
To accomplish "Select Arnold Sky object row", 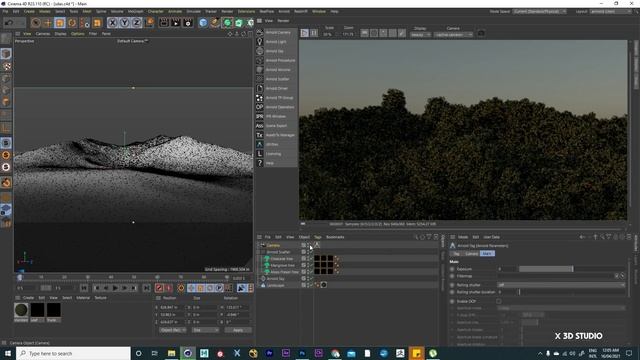I will click(x=276, y=279).
